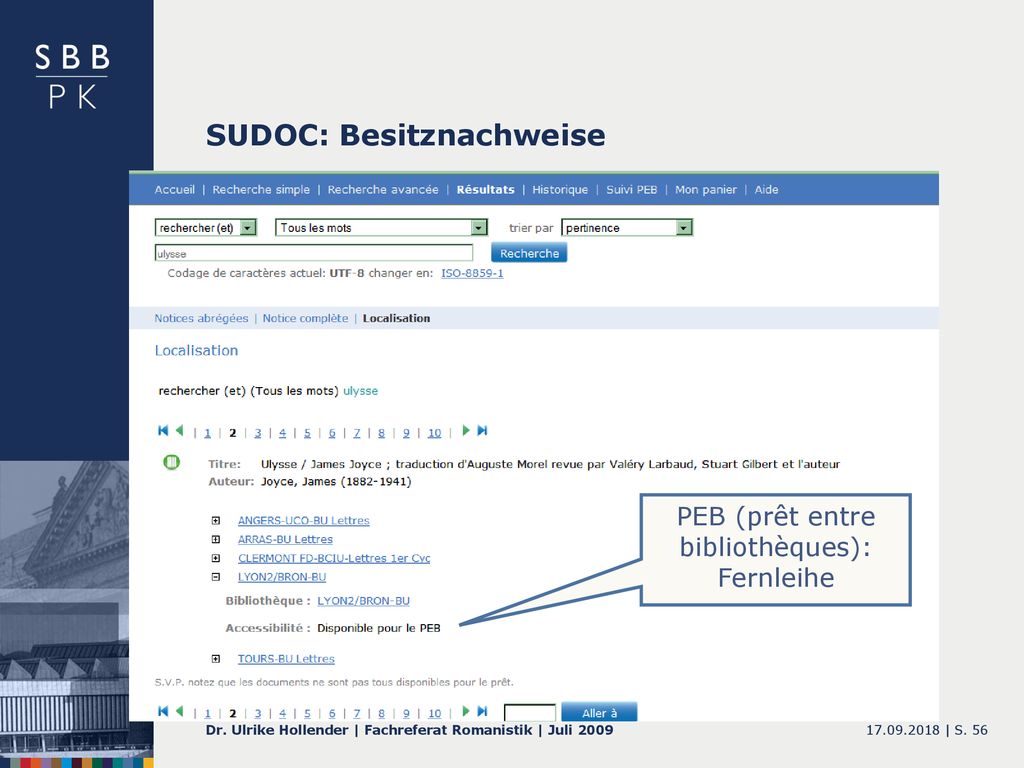Open Mon panier
The image size is (1024, 768).
pos(706,189)
